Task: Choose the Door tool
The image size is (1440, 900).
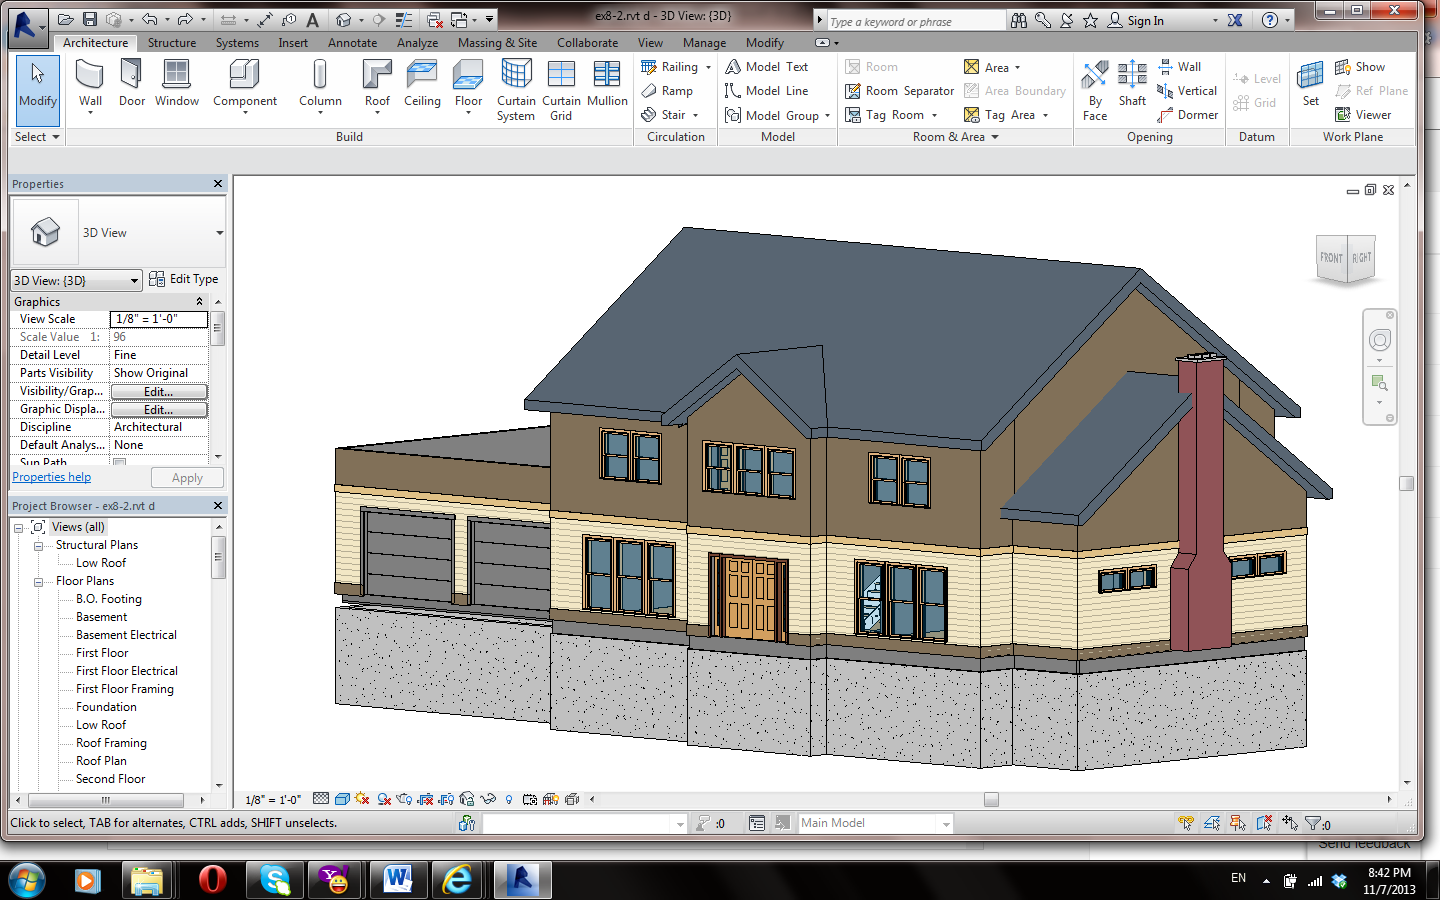Action: (x=132, y=84)
